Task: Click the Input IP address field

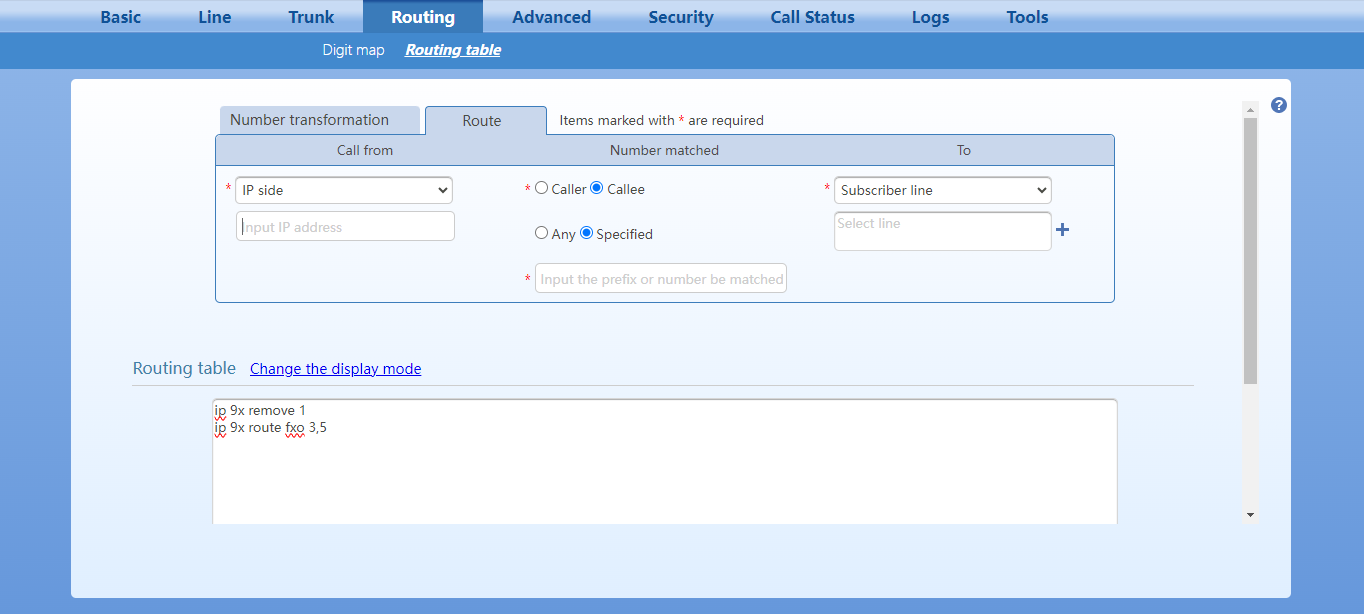Action: pos(345,227)
